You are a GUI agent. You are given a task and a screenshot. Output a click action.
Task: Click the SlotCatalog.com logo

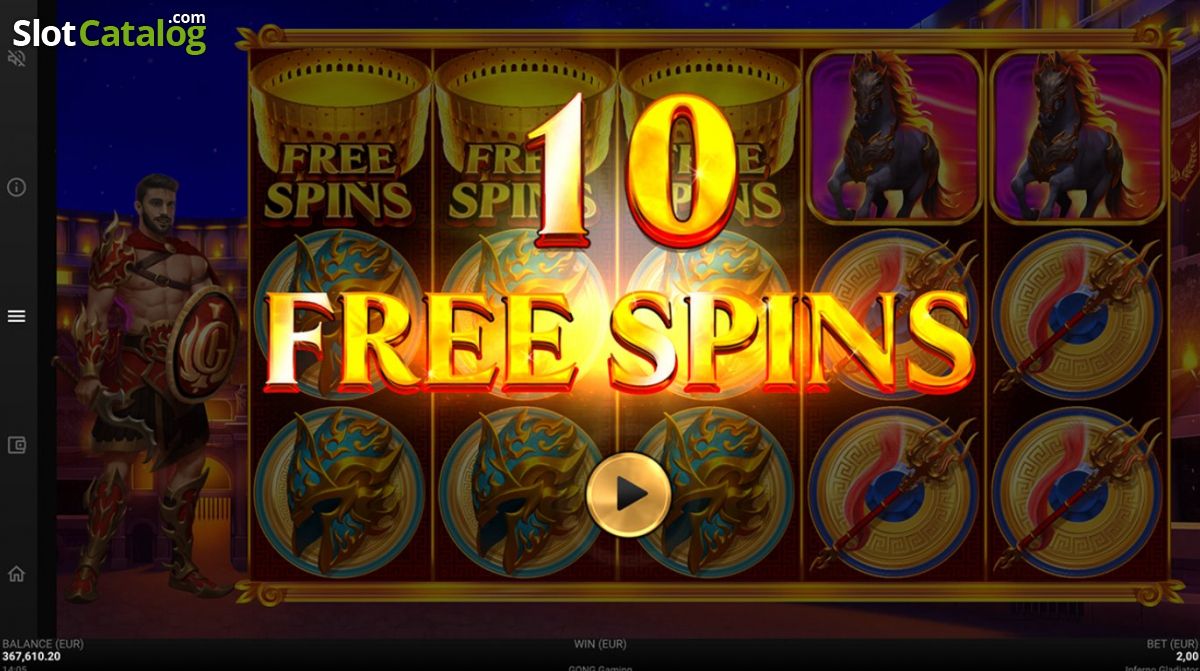click(x=110, y=32)
